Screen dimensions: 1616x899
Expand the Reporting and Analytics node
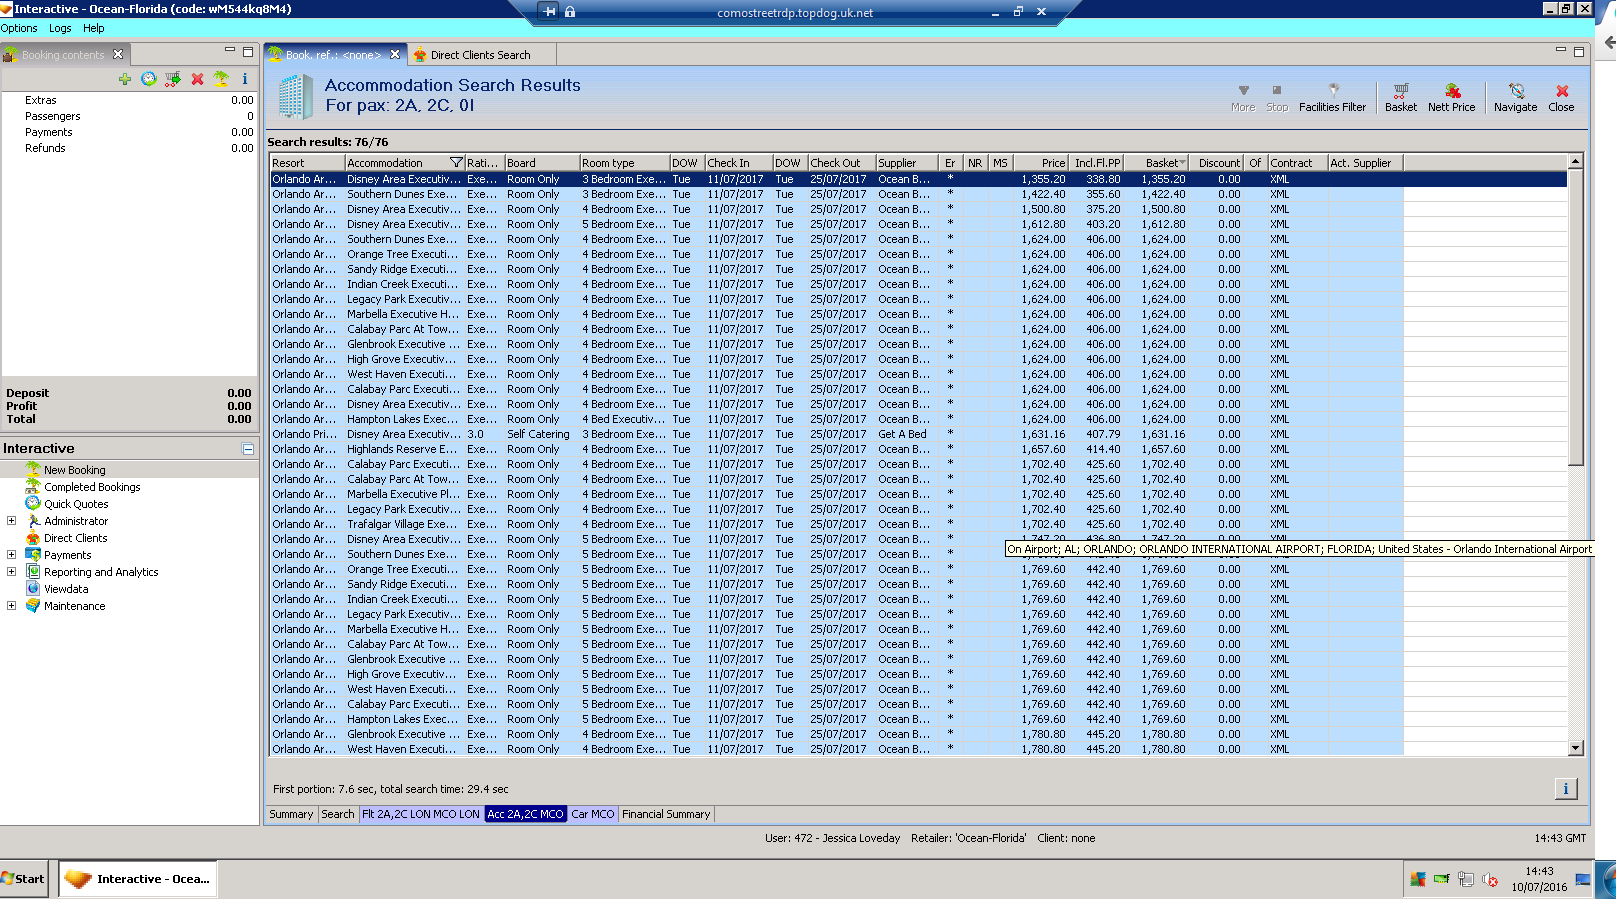click(x=12, y=572)
